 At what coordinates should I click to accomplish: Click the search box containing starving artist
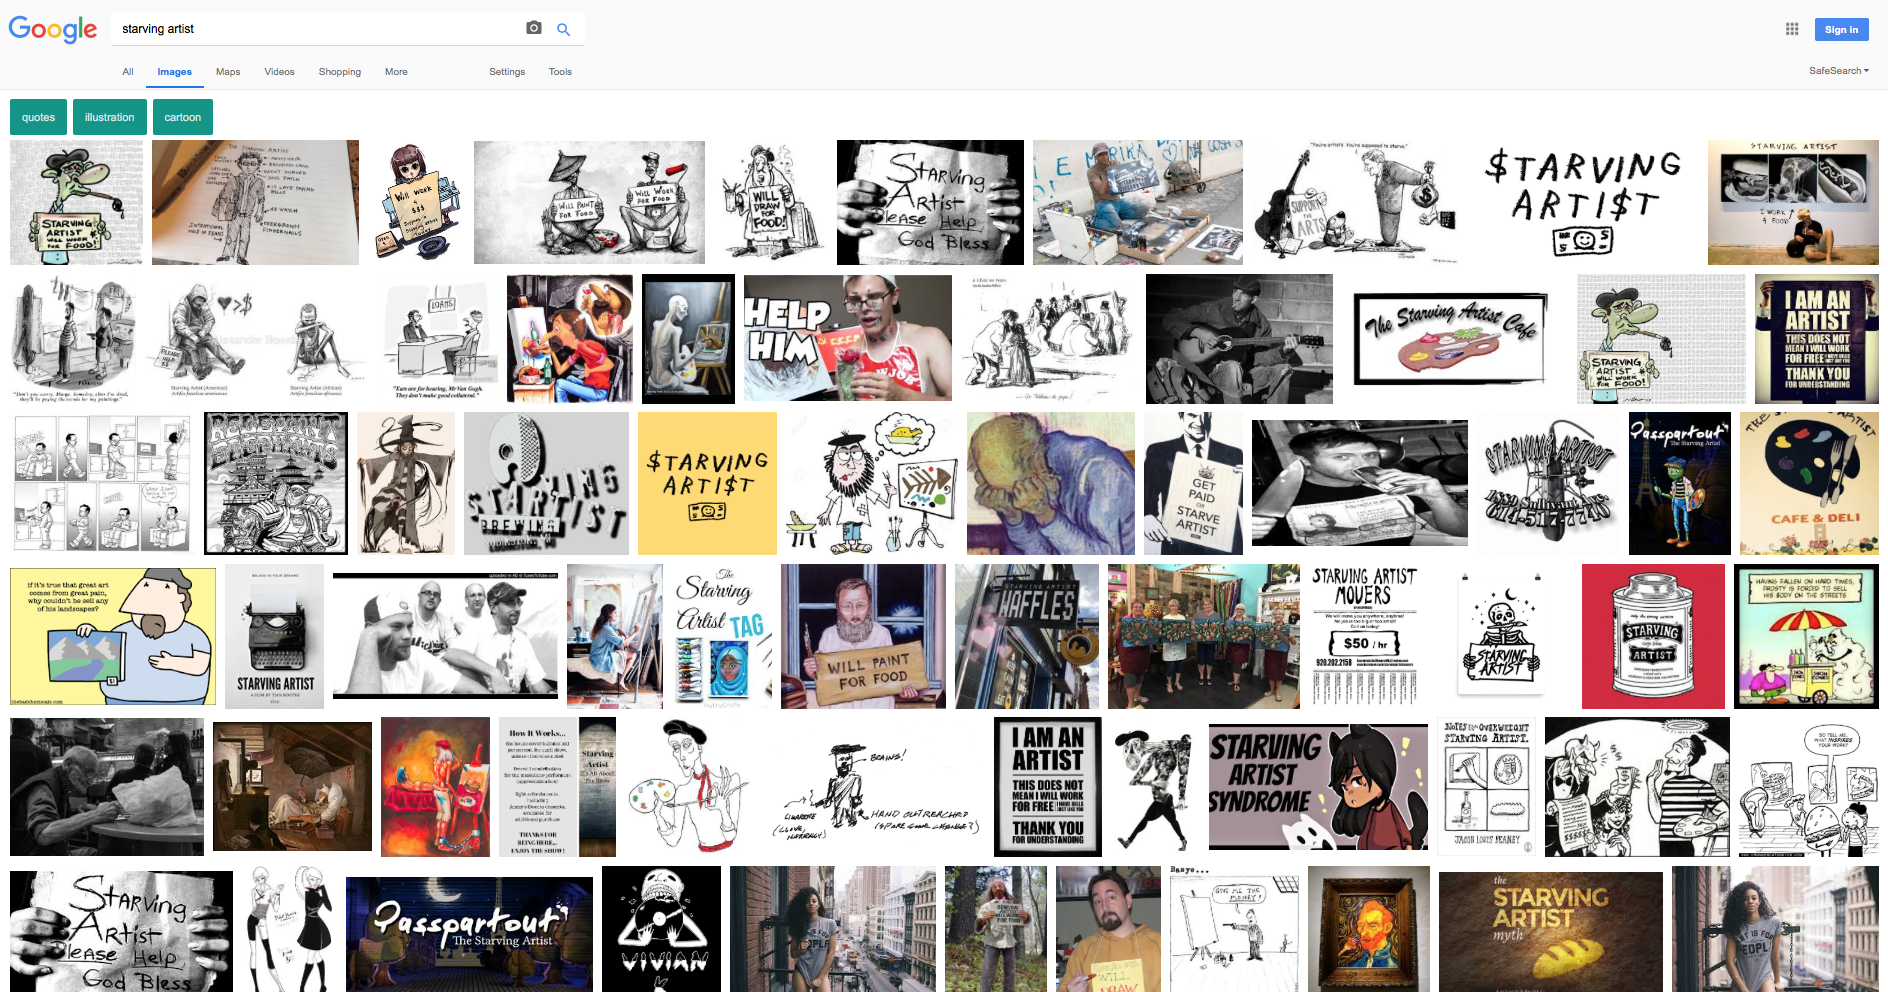pyautogui.click(x=315, y=29)
